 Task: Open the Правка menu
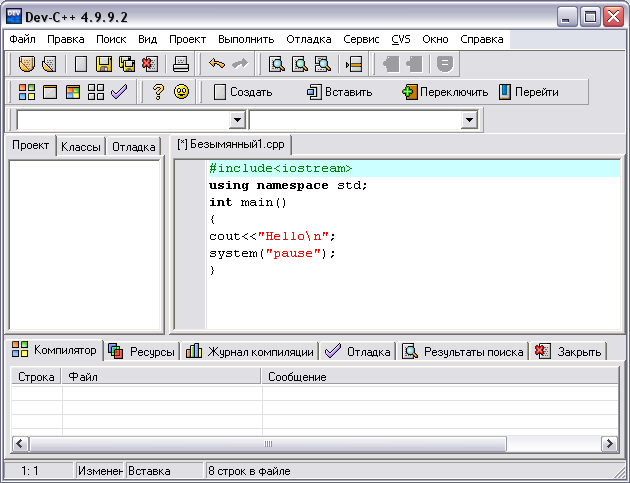[x=65, y=39]
